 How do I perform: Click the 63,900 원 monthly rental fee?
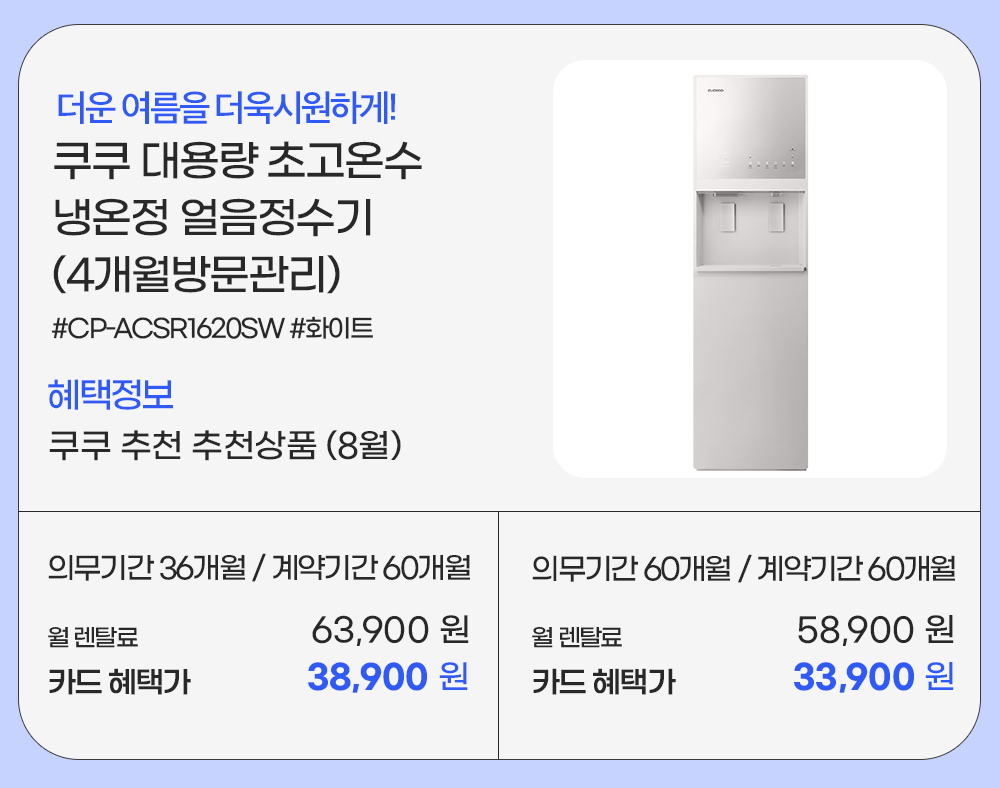tap(390, 631)
